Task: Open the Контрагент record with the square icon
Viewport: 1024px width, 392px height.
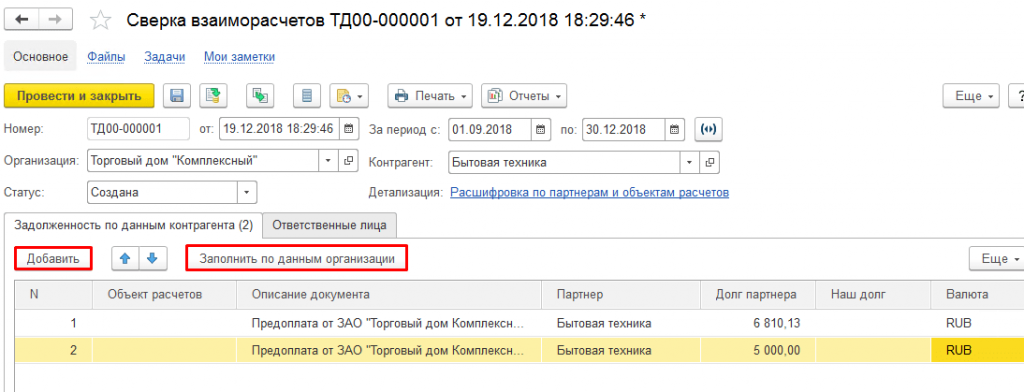Action: 709,162
